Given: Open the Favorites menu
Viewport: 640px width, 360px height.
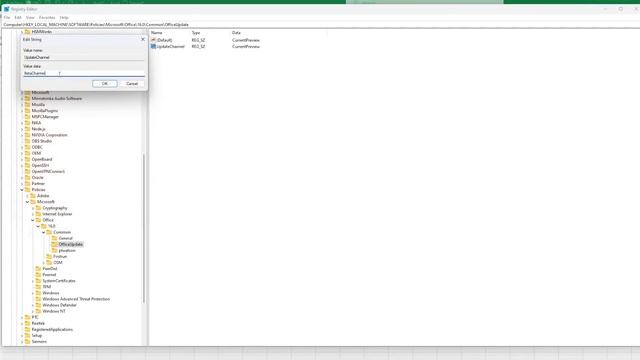Looking at the screenshot, I should coord(47,18).
